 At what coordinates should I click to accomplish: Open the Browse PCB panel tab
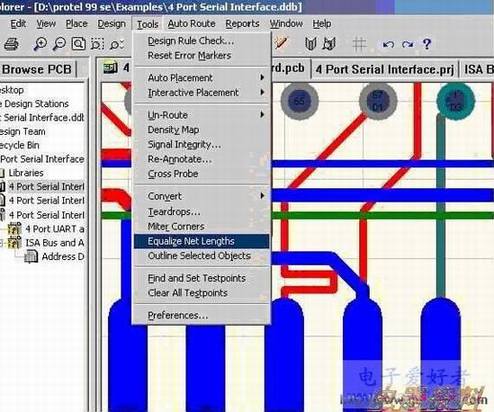[37, 69]
